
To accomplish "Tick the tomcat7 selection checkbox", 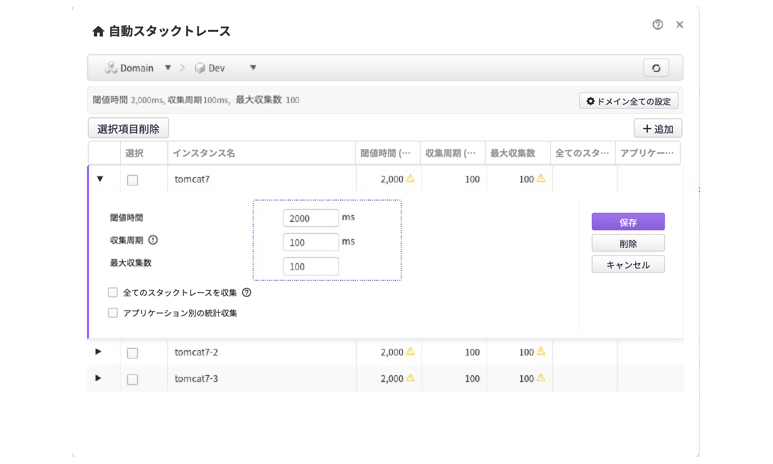I will point(133,180).
